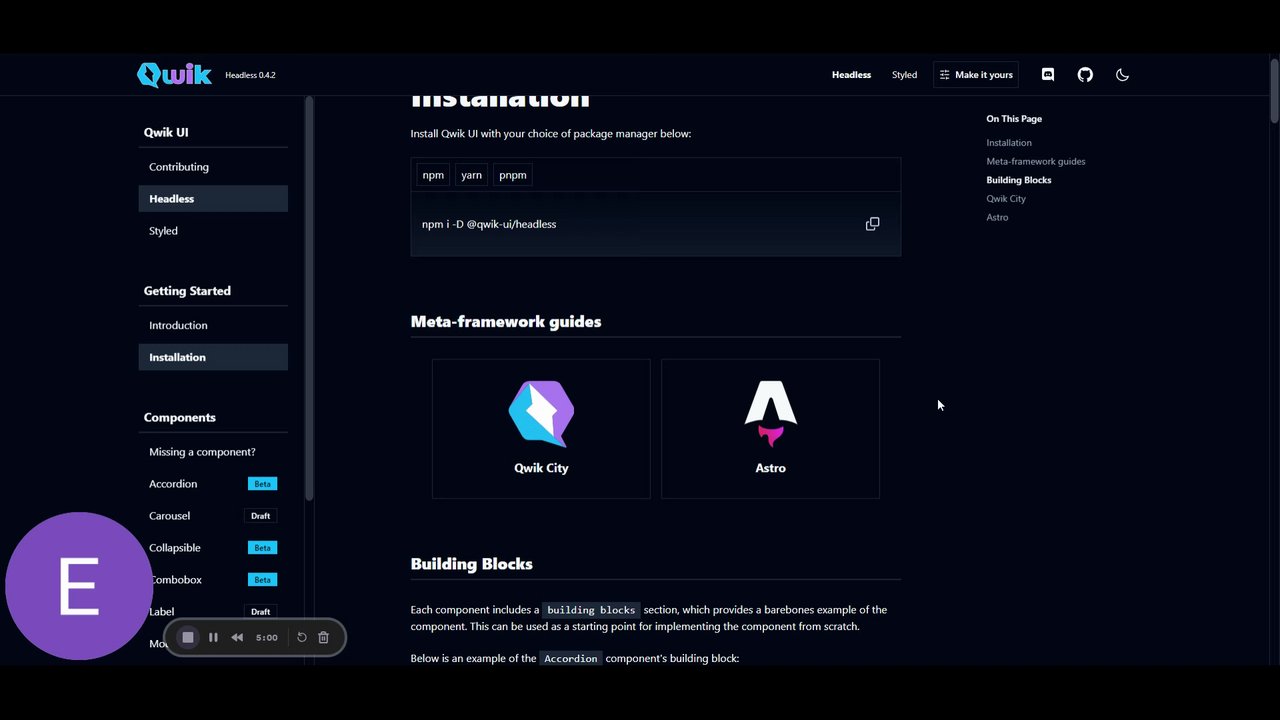Image resolution: width=1280 pixels, height=720 pixels.
Task: Rewind the recording
Action: pos(237,637)
